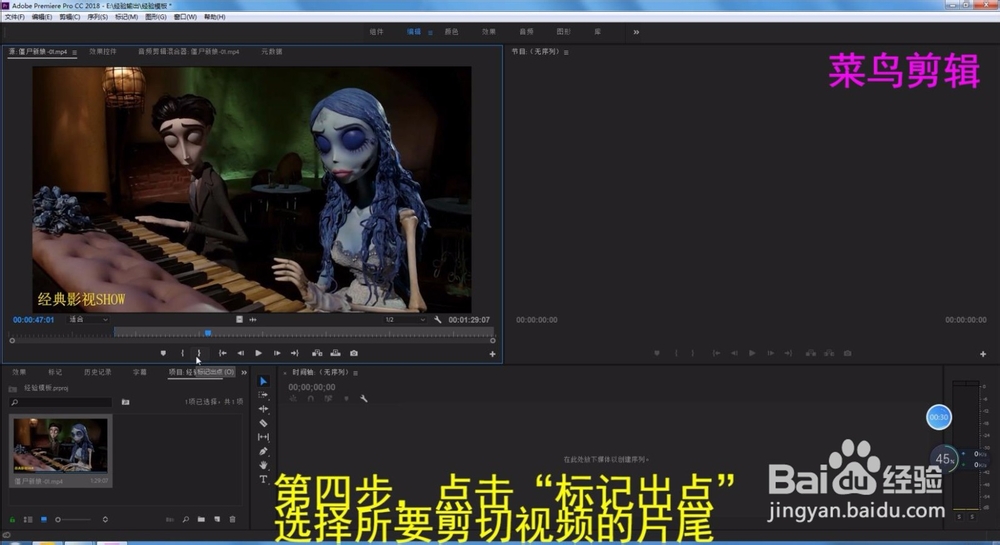Switch to the 效果控件 tab
Image resolution: width=1000 pixels, height=545 pixels.
click(x=103, y=52)
